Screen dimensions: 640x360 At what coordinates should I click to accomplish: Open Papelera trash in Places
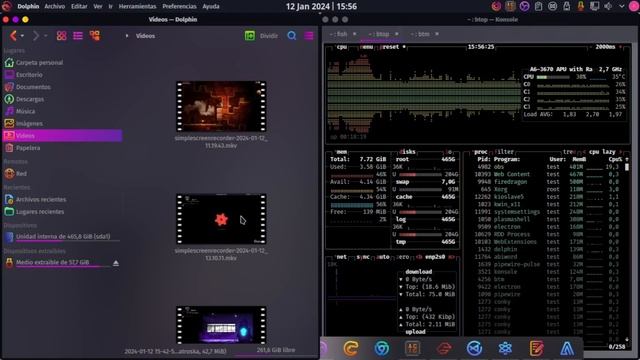pyautogui.click(x=62, y=148)
